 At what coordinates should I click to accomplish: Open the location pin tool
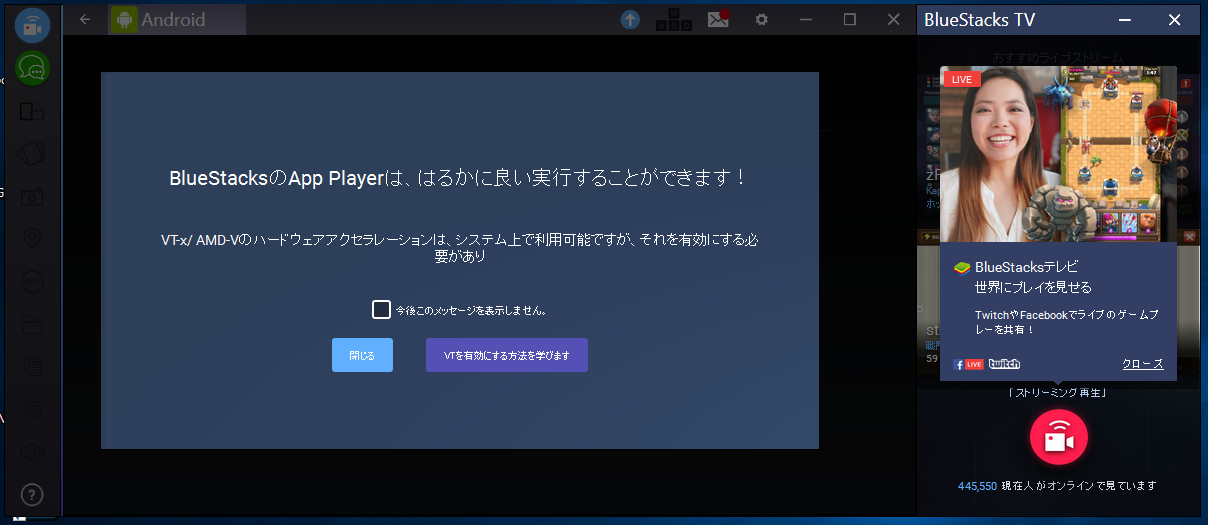pyautogui.click(x=32, y=239)
